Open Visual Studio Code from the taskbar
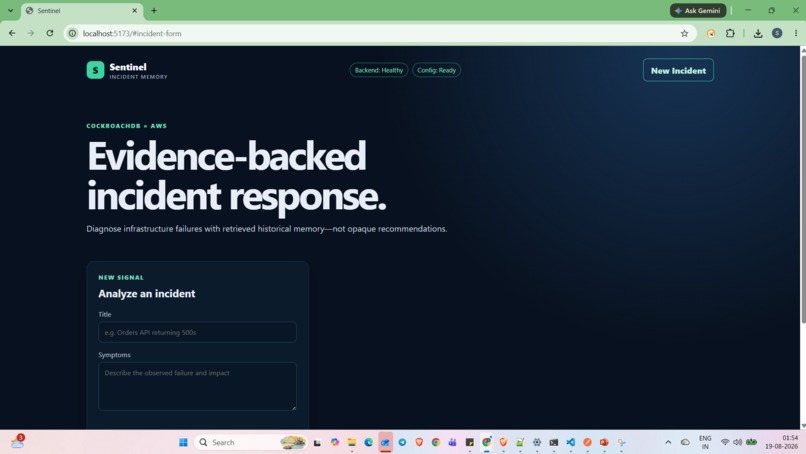The height and width of the screenshot is (454, 806). [x=571, y=442]
